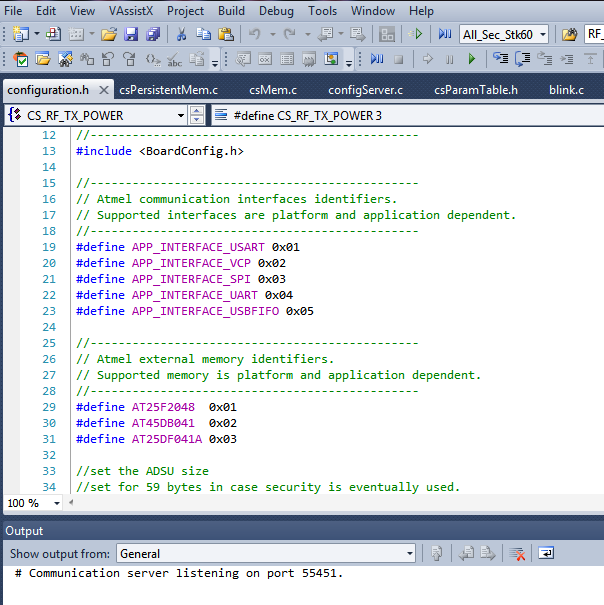The image size is (604, 605).
Task: Open the 'Show output from' General dropdown
Action: click(x=410, y=553)
